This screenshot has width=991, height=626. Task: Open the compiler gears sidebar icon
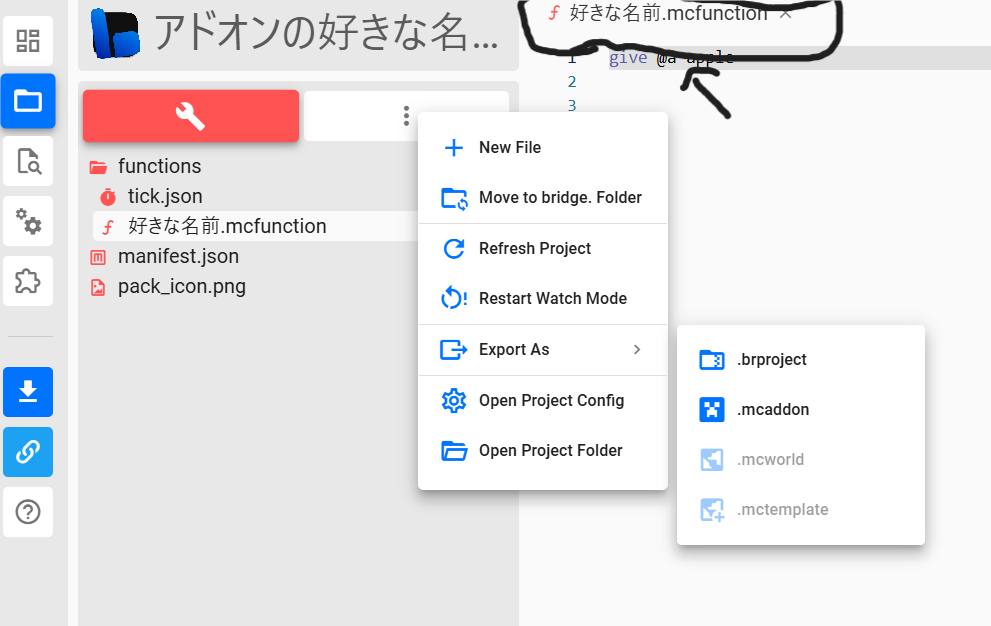[x=28, y=221]
